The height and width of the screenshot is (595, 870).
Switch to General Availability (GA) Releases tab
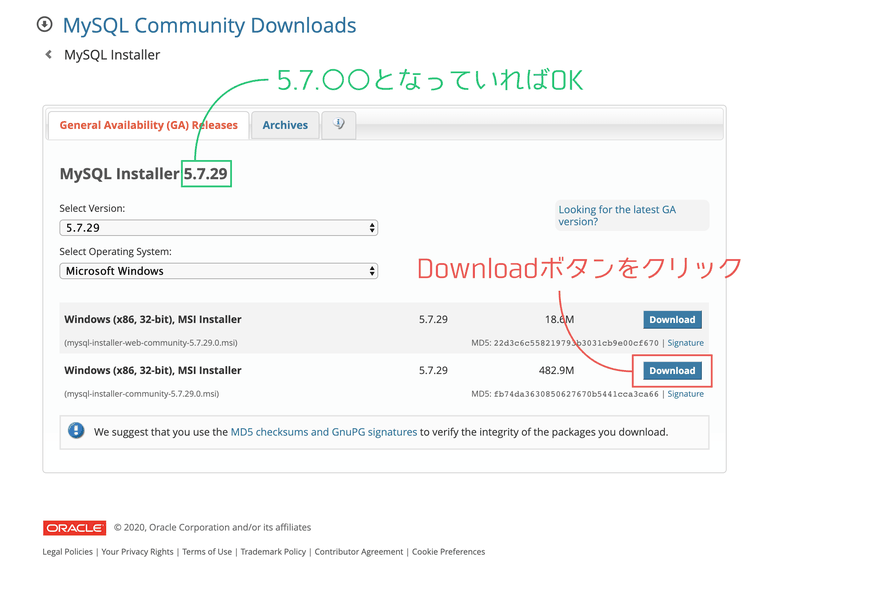coord(149,125)
